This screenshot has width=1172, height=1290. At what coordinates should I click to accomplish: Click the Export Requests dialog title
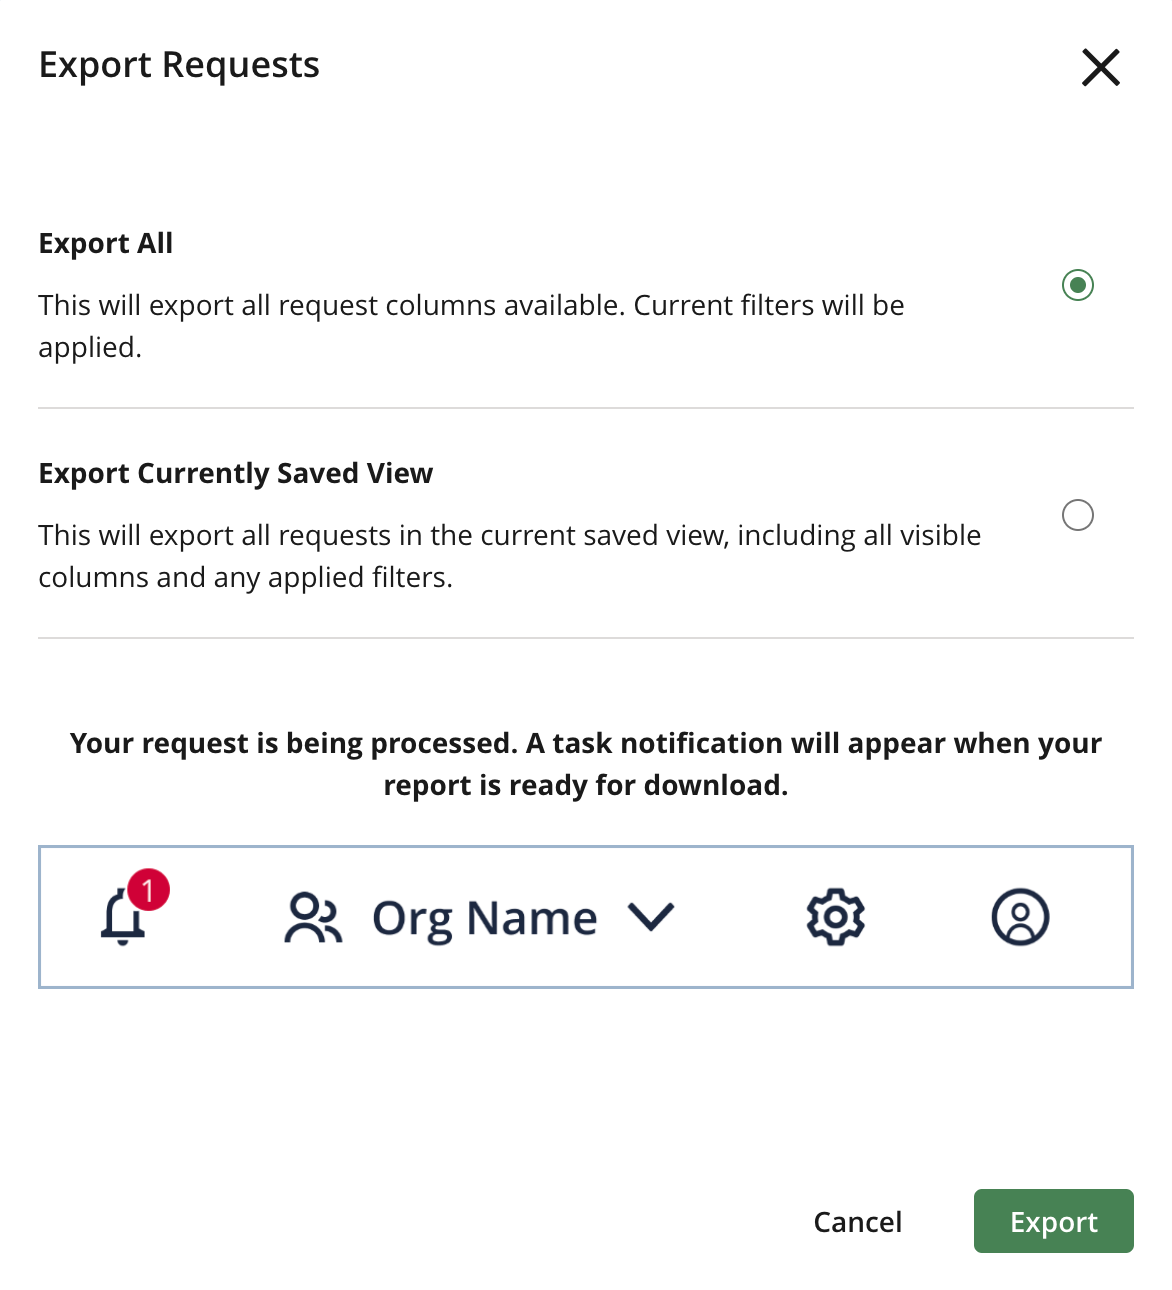(x=179, y=64)
